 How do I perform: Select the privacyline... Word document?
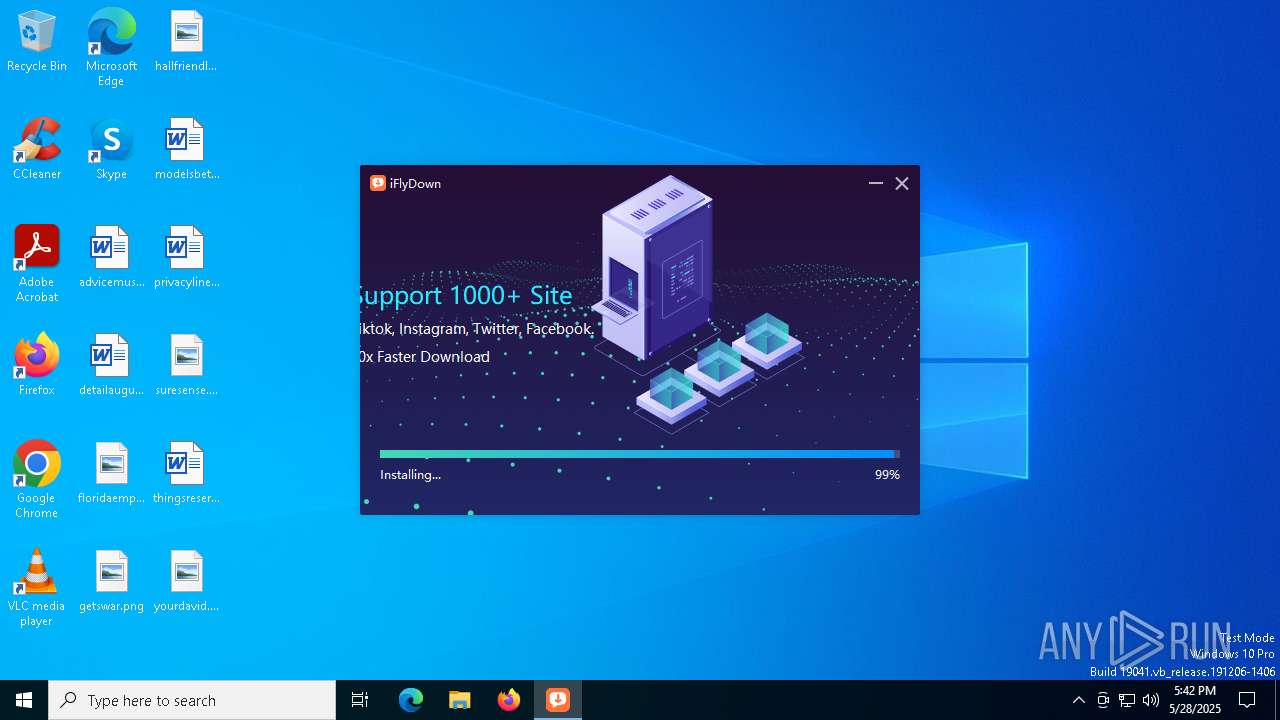(186, 257)
